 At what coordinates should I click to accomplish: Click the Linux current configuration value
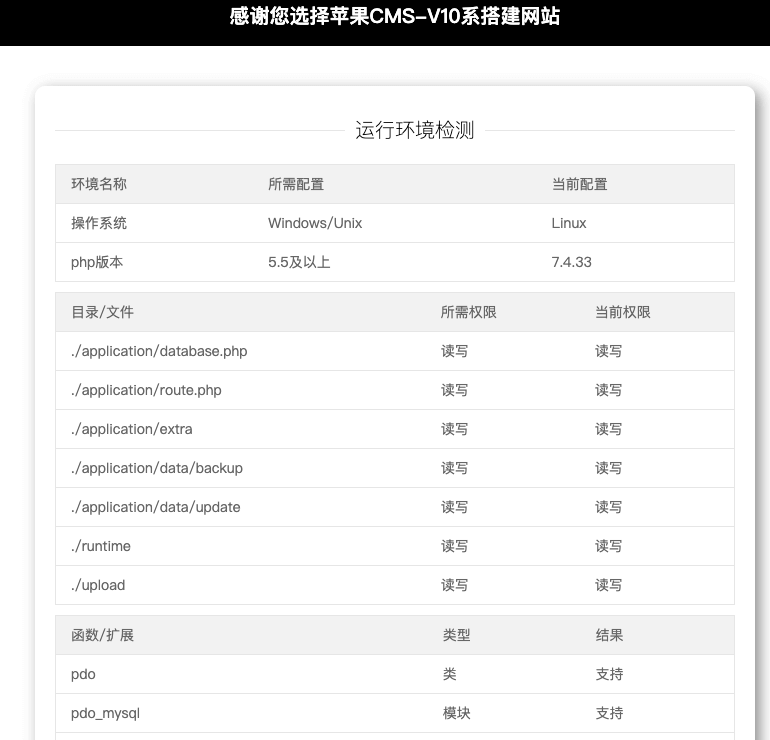tap(569, 223)
